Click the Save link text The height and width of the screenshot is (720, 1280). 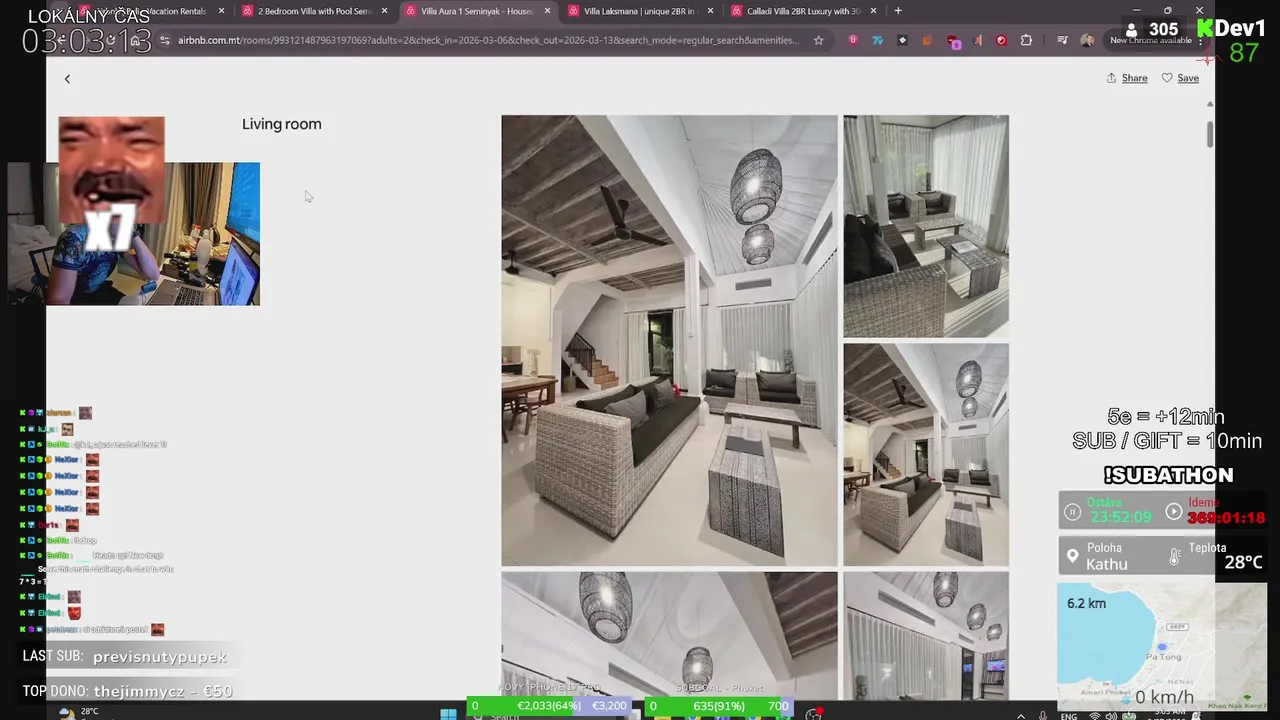[1188, 78]
